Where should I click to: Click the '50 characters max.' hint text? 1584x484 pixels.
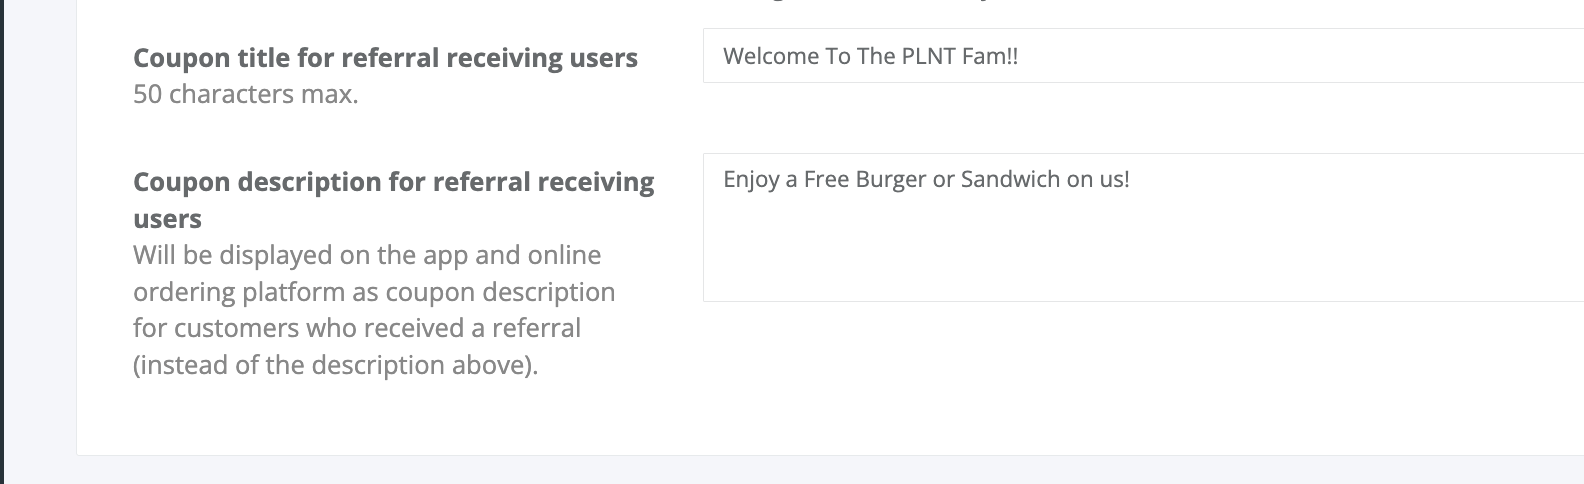click(245, 96)
